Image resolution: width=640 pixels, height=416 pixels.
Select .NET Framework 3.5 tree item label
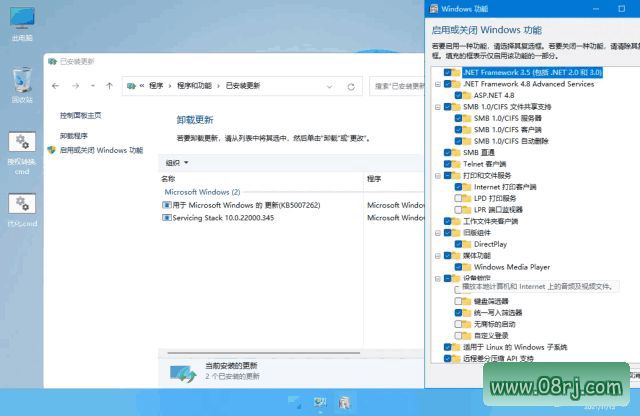point(532,72)
